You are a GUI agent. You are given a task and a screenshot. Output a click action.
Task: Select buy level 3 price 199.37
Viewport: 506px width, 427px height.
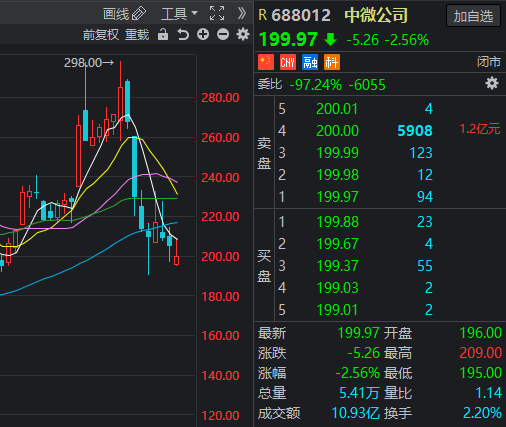click(337, 266)
